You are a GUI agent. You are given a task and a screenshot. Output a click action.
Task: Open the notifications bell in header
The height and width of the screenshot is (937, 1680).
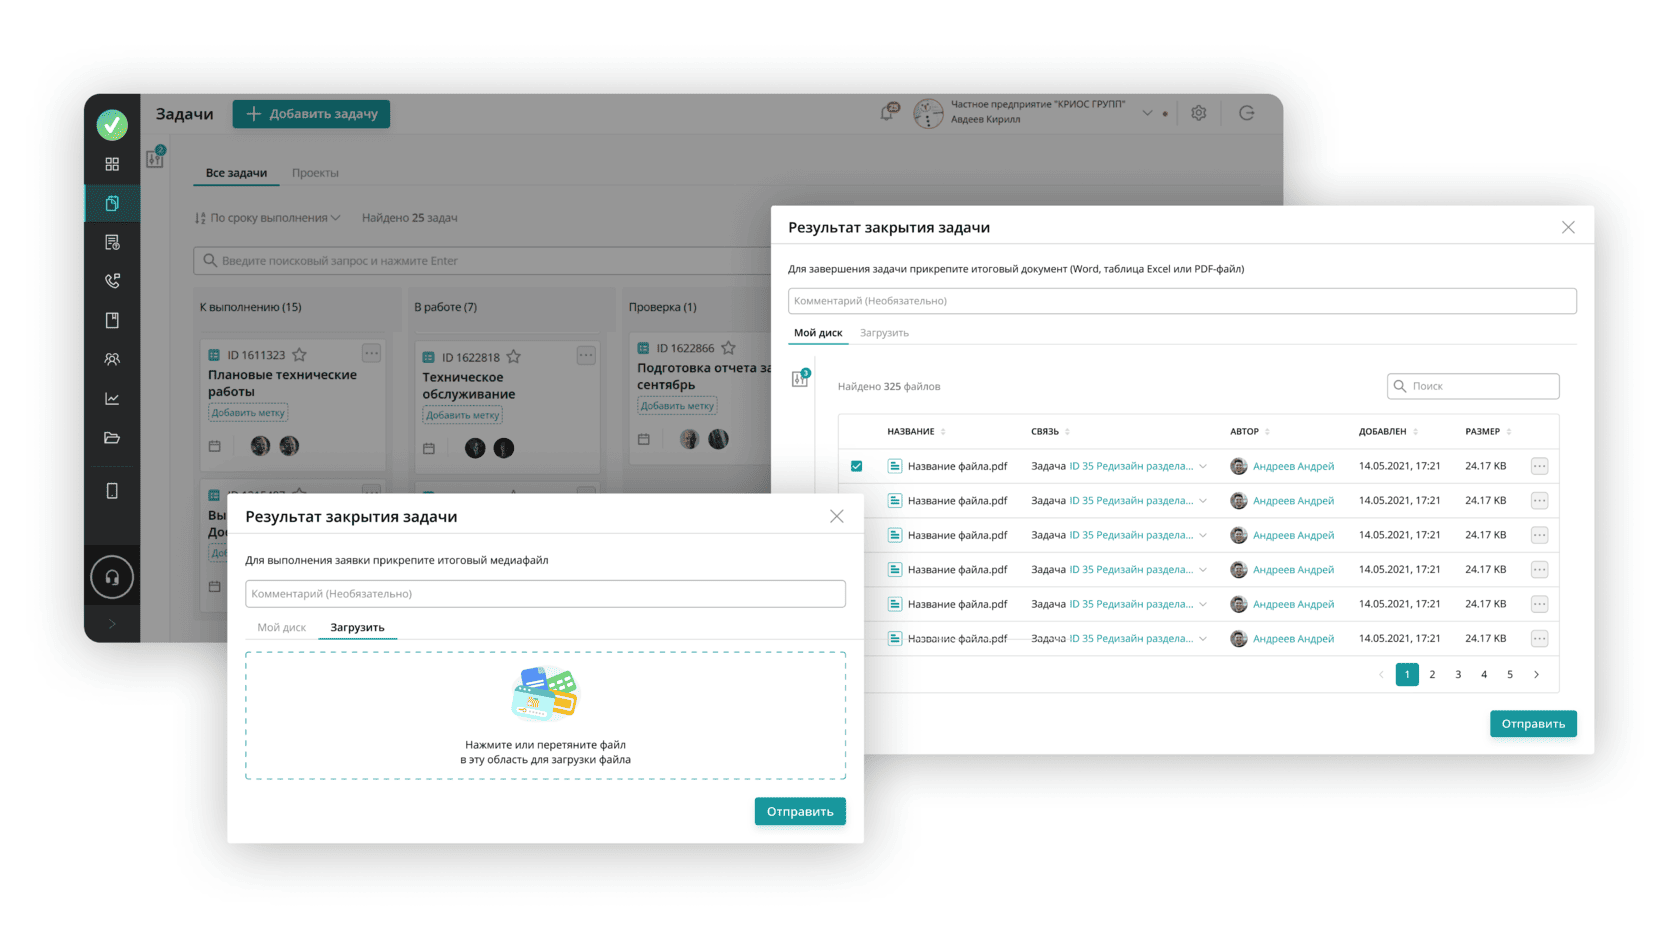pos(888,112)
